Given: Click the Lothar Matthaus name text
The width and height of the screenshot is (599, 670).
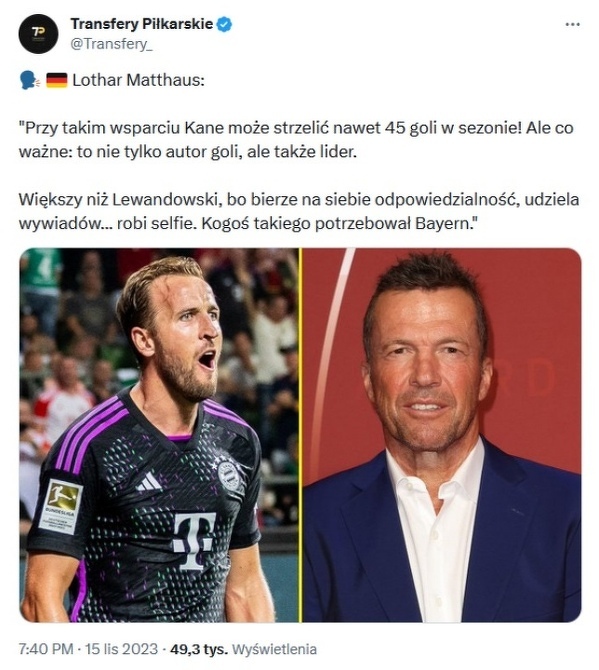Looking at the screenshot, I should pos(138,80).
